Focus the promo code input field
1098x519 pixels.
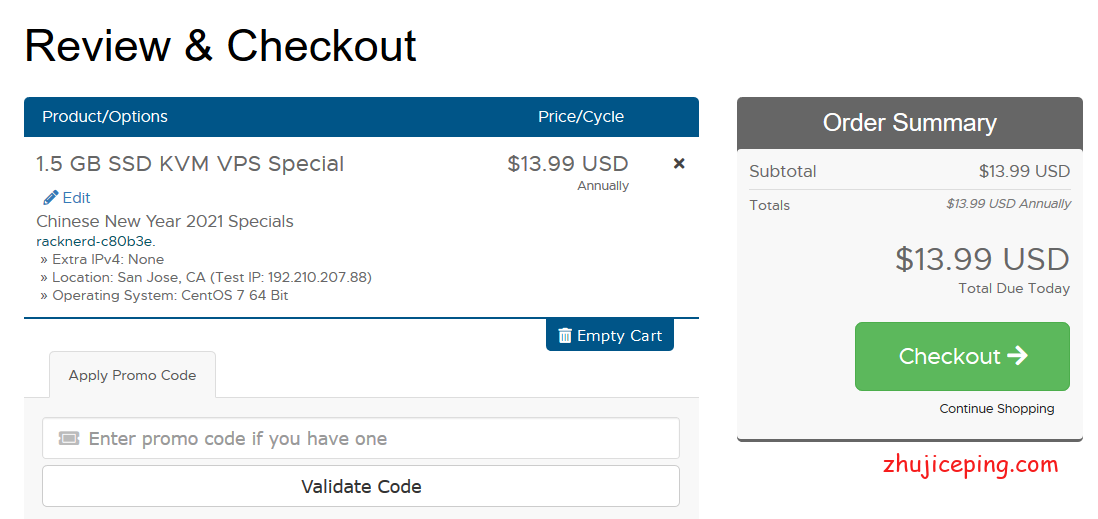(x=361, y=438)
